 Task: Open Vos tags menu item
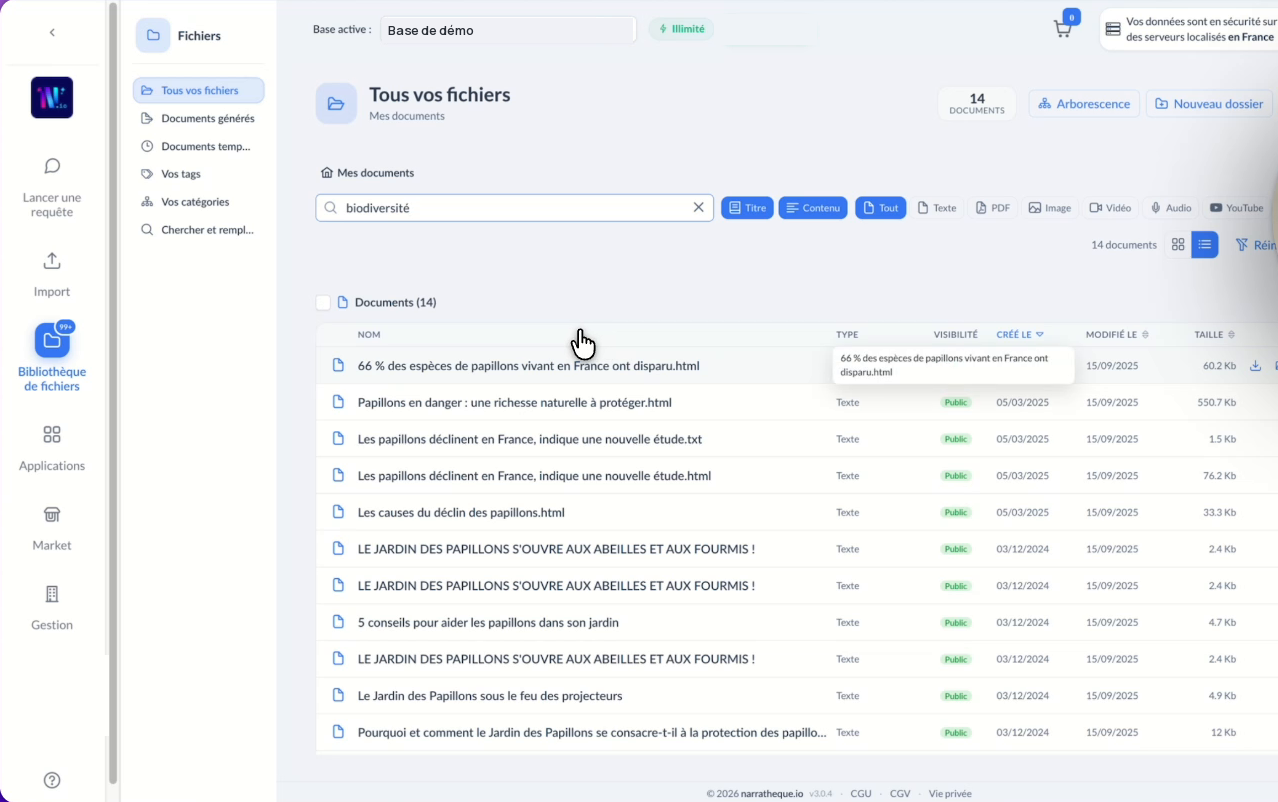199,174
